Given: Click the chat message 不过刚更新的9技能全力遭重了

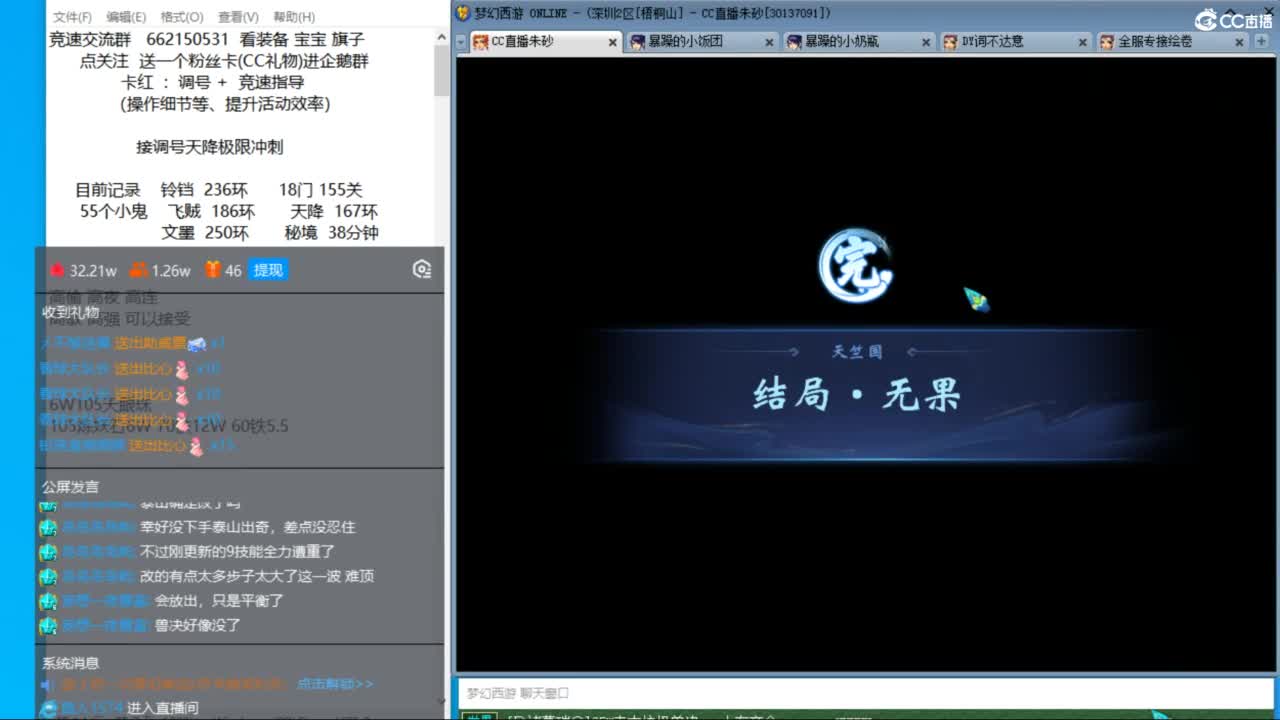Looking at the screenshot, I should coord(238,551).
